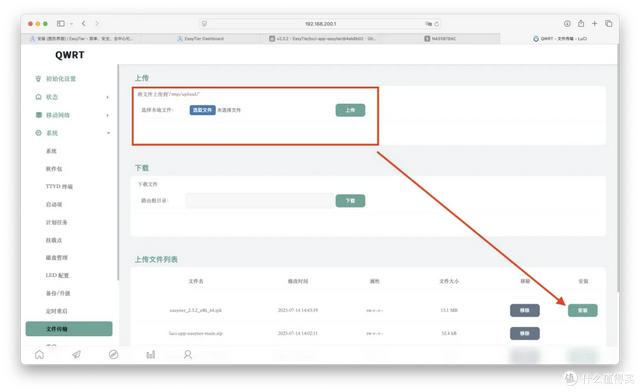
Task: Click the 192.168.200.1 address field
Action: [320, 24]
